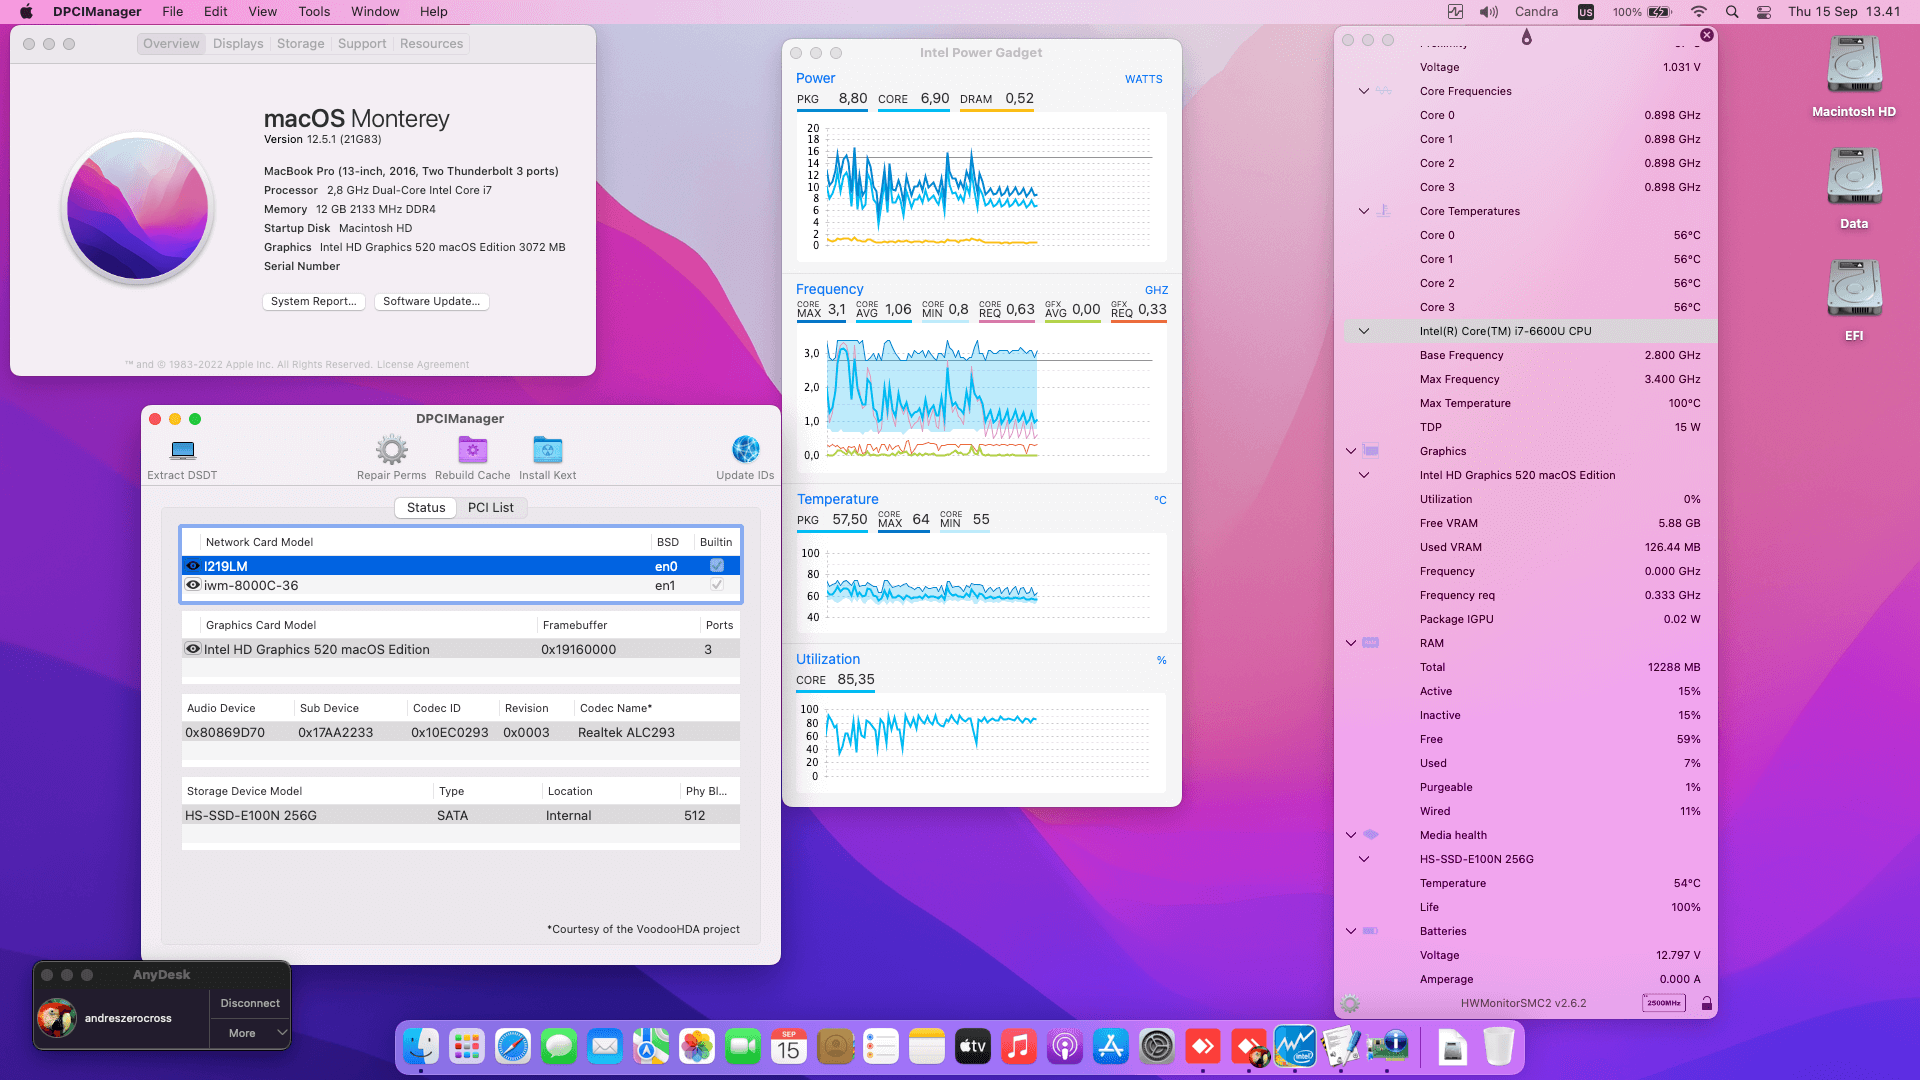Collapse the Core Frequencies group

tap(1363, 91)
